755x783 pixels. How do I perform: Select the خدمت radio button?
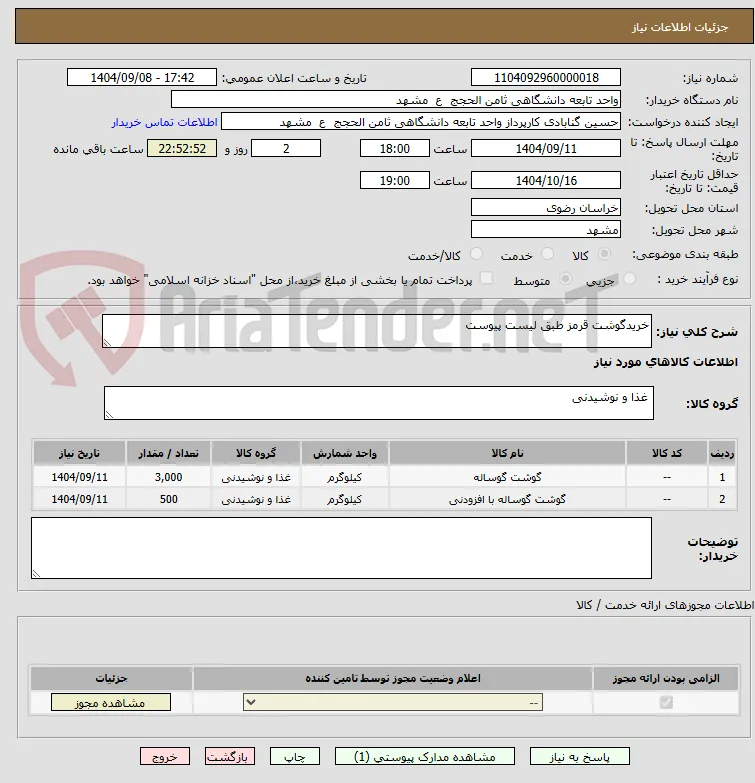coord(547,254)
